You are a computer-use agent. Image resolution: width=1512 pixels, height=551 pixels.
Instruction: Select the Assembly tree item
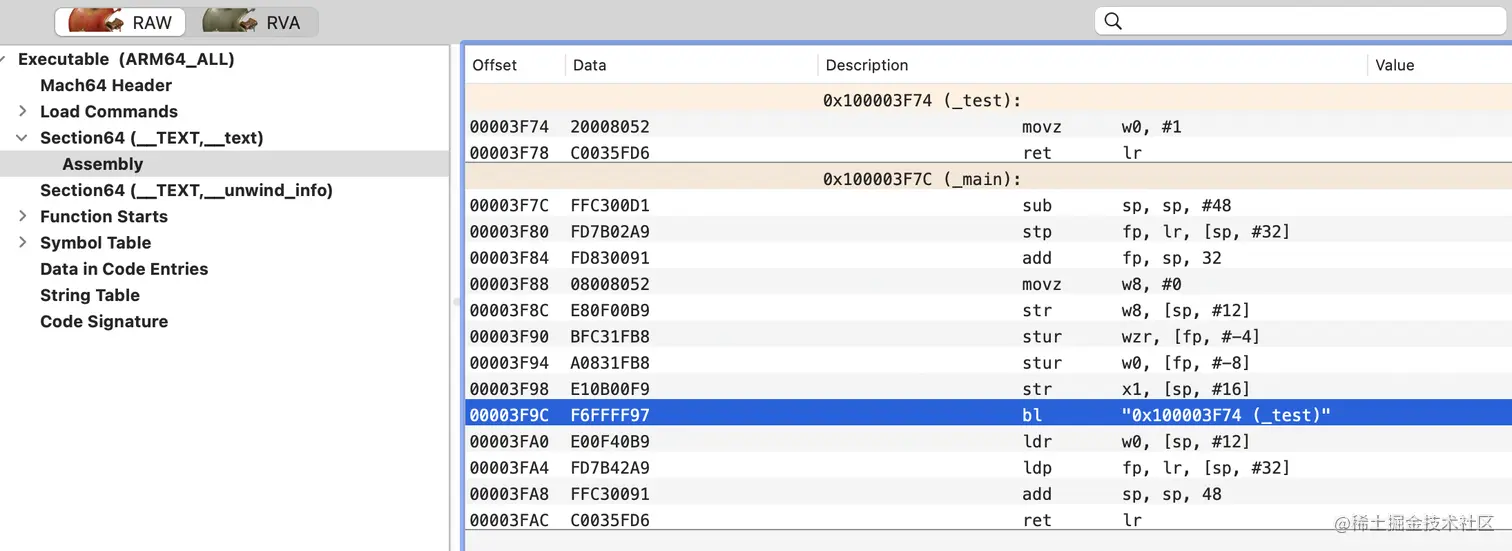coord(103,164)
